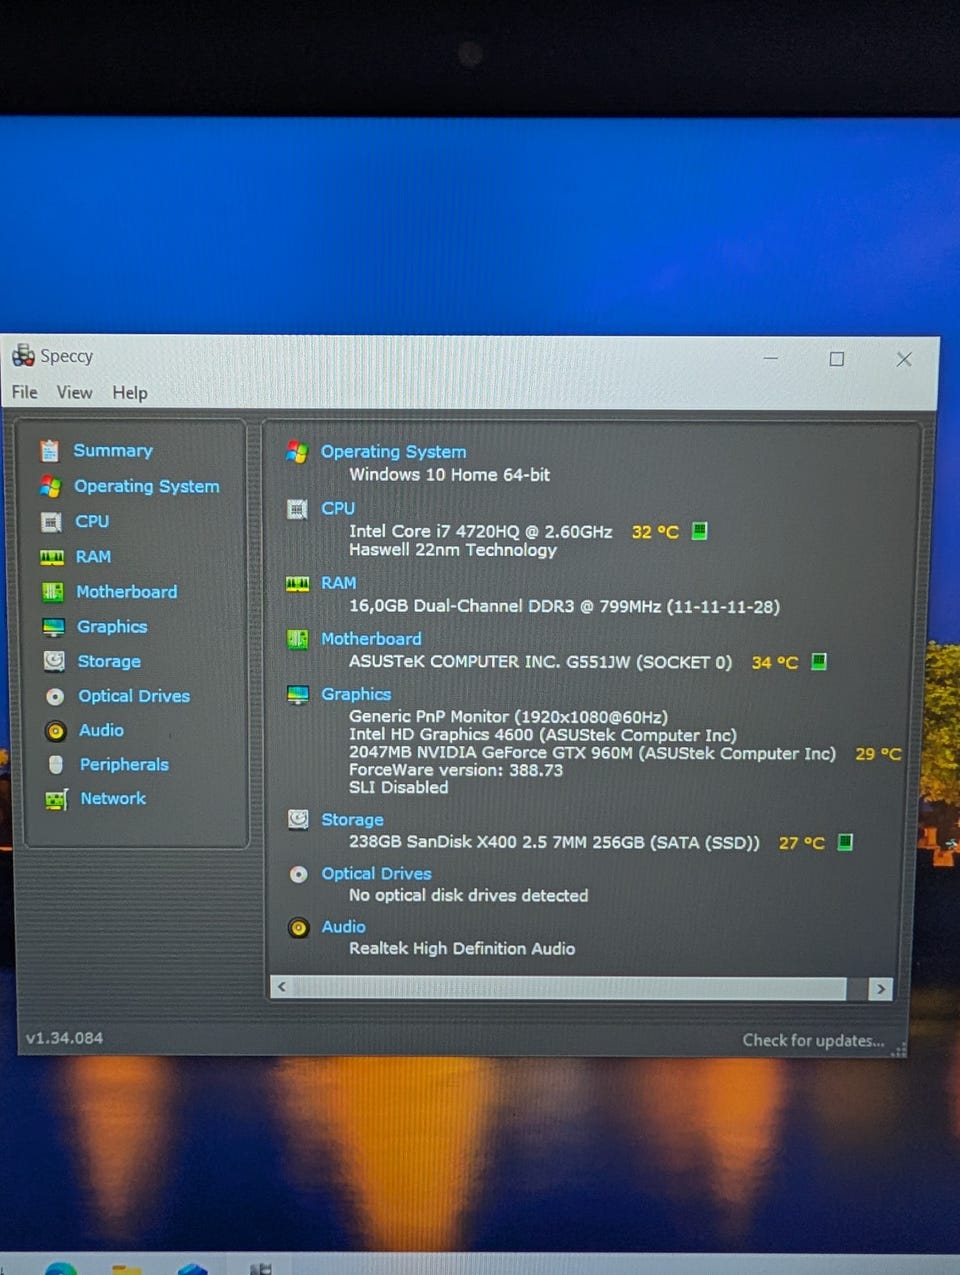Click the Audio speaker icon in summary pane
This screenshot has height=1275, width=960.
[x=298, y=928]
